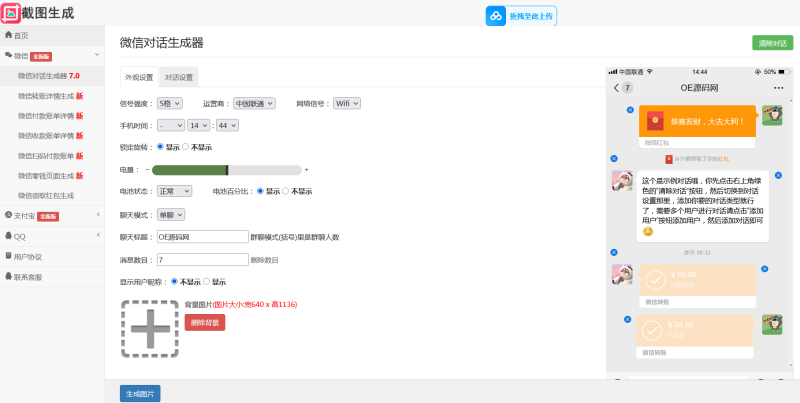Click the 截图生成 logo icon
800x403 pixels.
(x=11, y=13)
